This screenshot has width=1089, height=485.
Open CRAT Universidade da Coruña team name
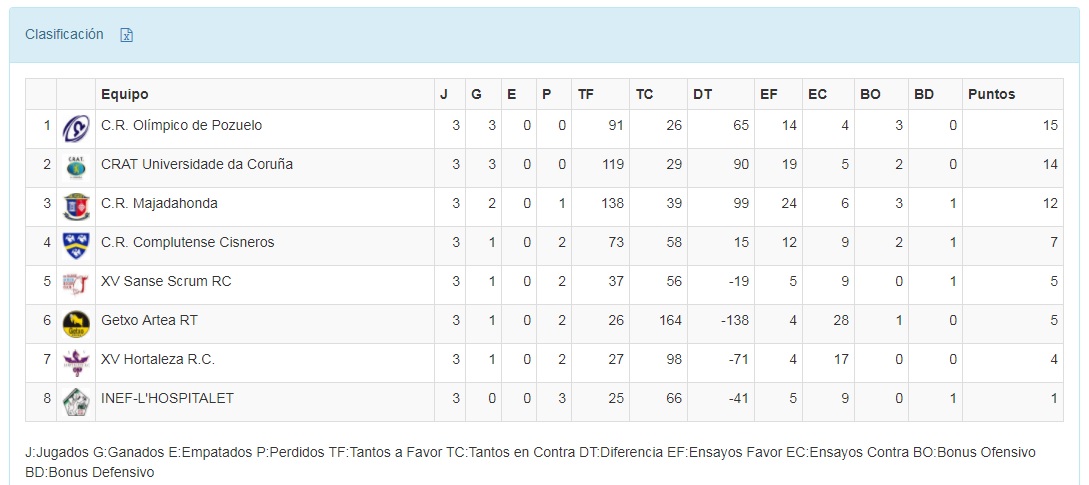coord(197,164)
